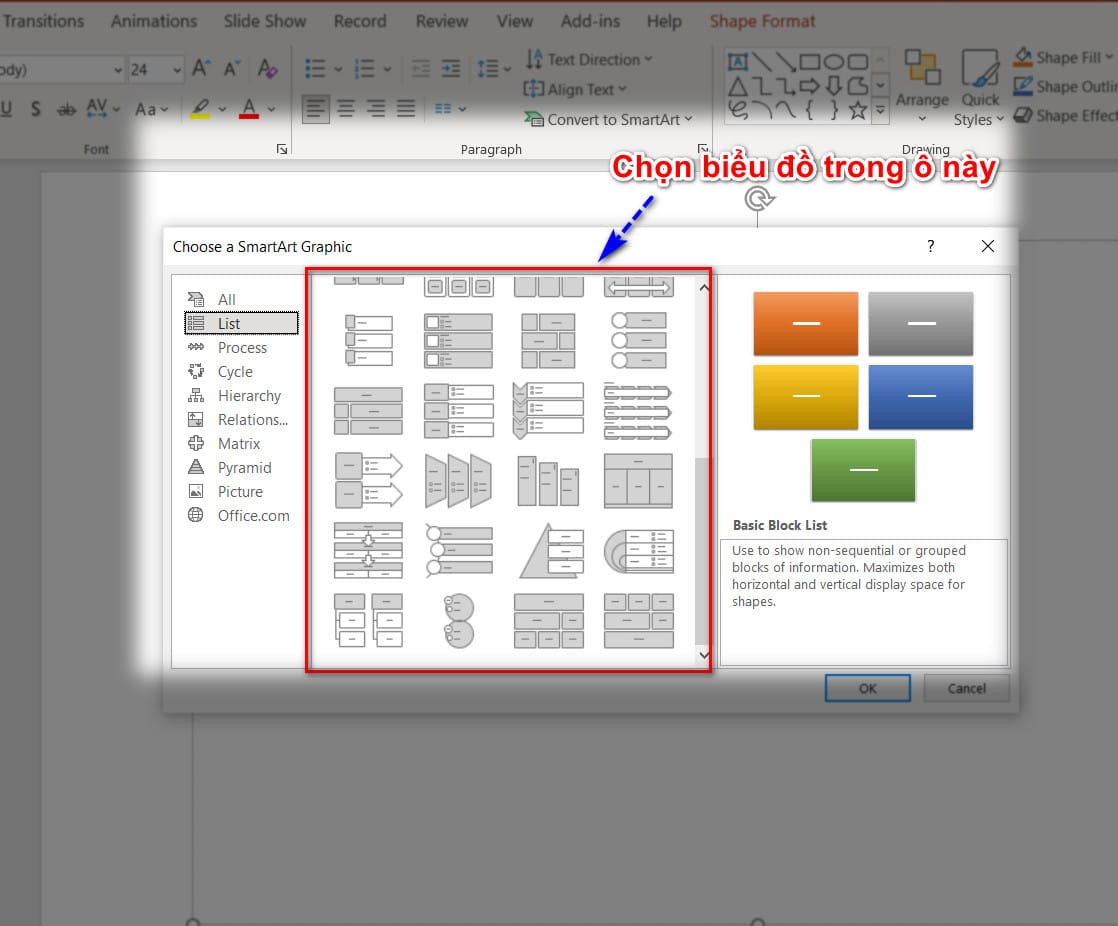Align paragraph text to the right
Screen dimensions: 1118x926
(376, 109)
